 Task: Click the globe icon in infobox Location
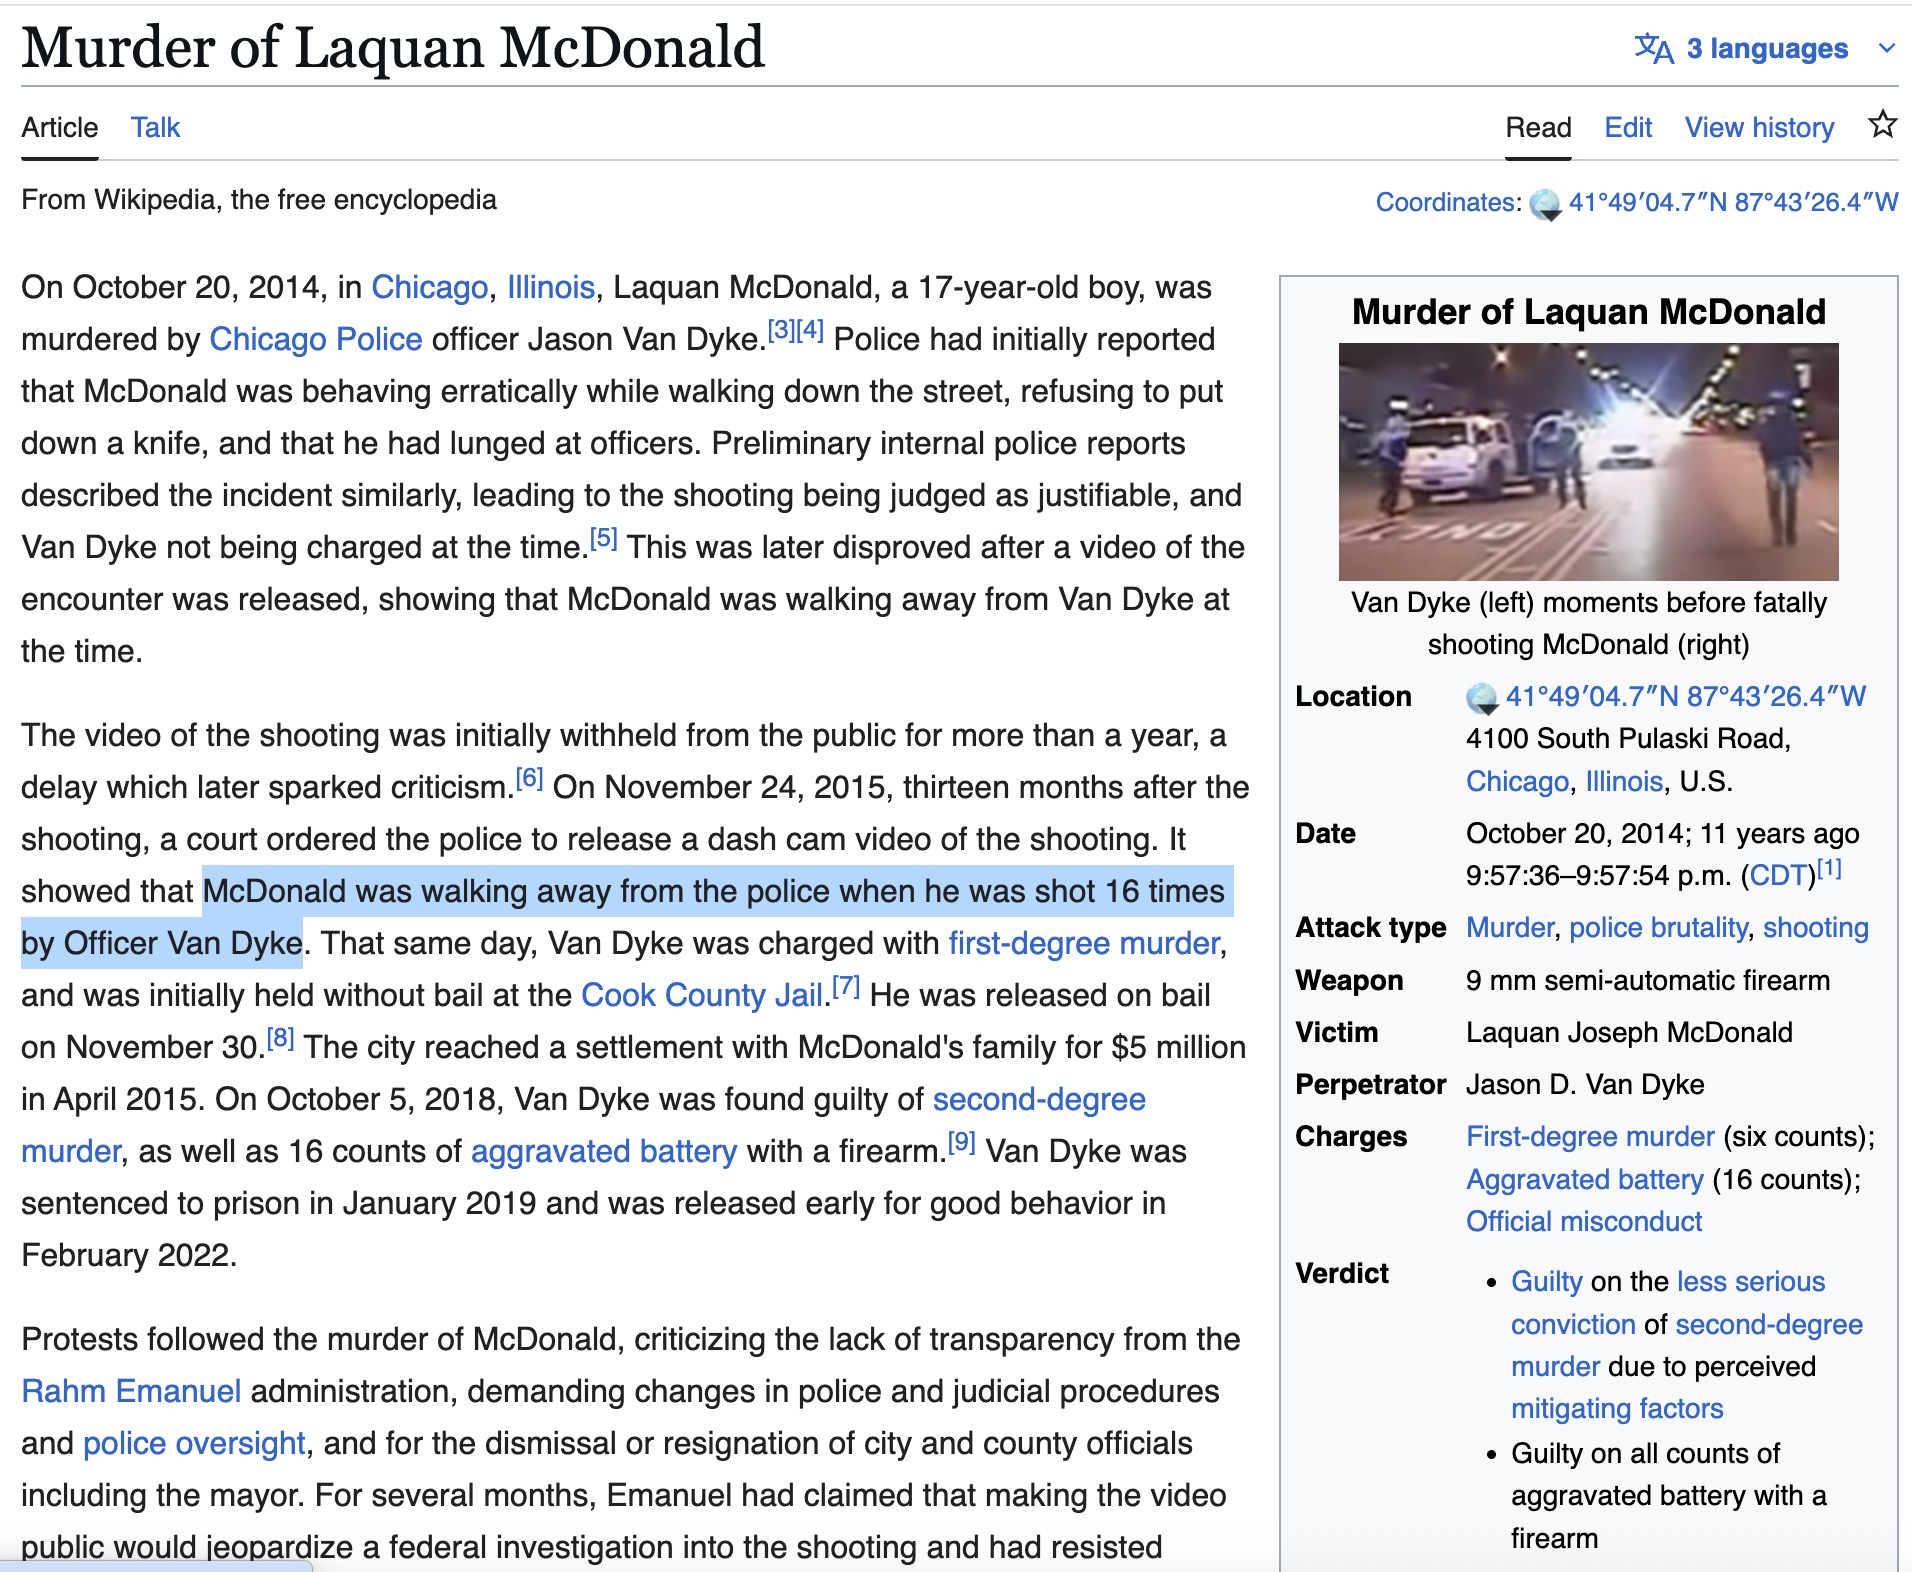[x=1481, y=698]
